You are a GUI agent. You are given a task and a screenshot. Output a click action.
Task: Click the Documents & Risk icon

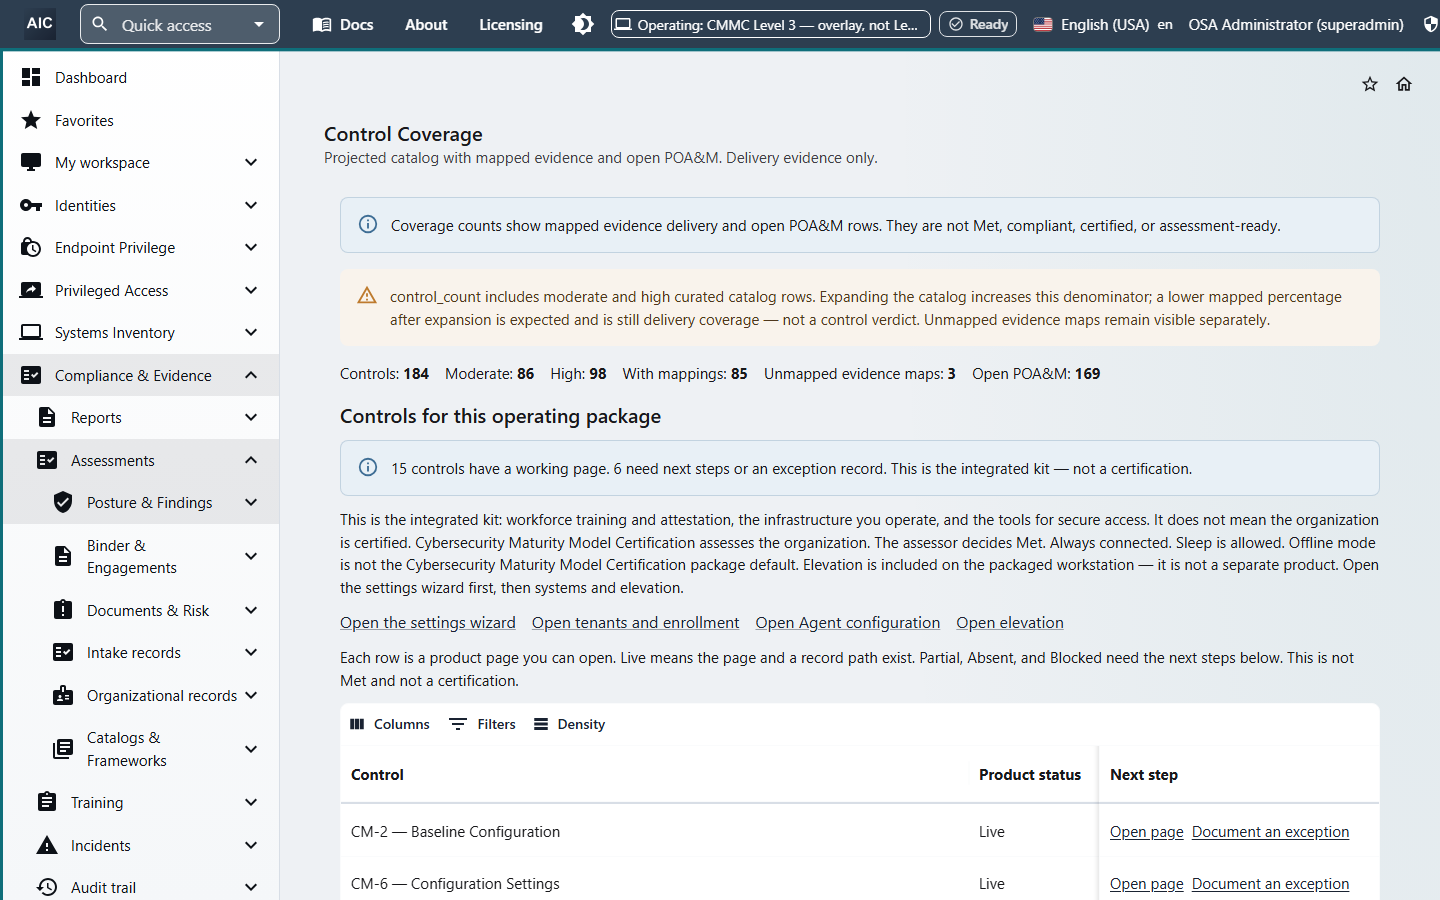(x=63, y=610)
